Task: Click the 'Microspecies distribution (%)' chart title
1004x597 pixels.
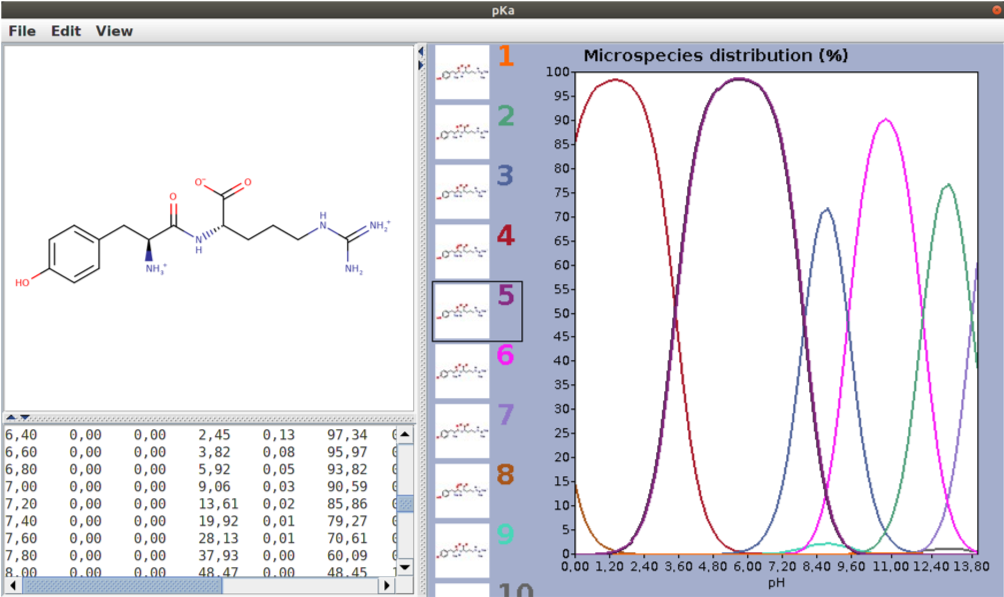Action: point(716,56)
